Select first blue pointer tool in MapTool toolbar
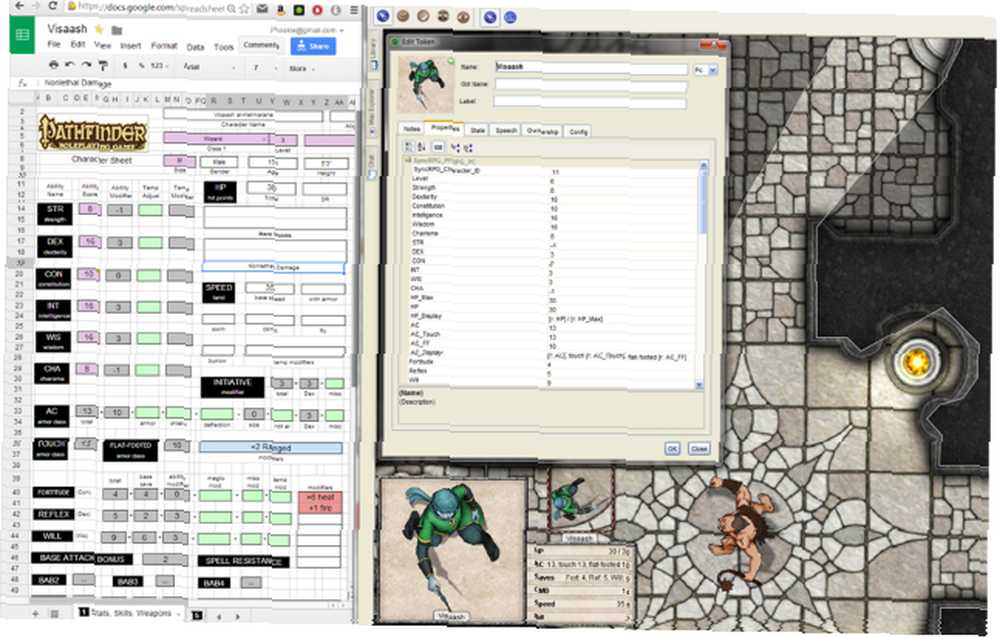The width and height of the screenshot is (1000, 638). click(x=383, y=16)
